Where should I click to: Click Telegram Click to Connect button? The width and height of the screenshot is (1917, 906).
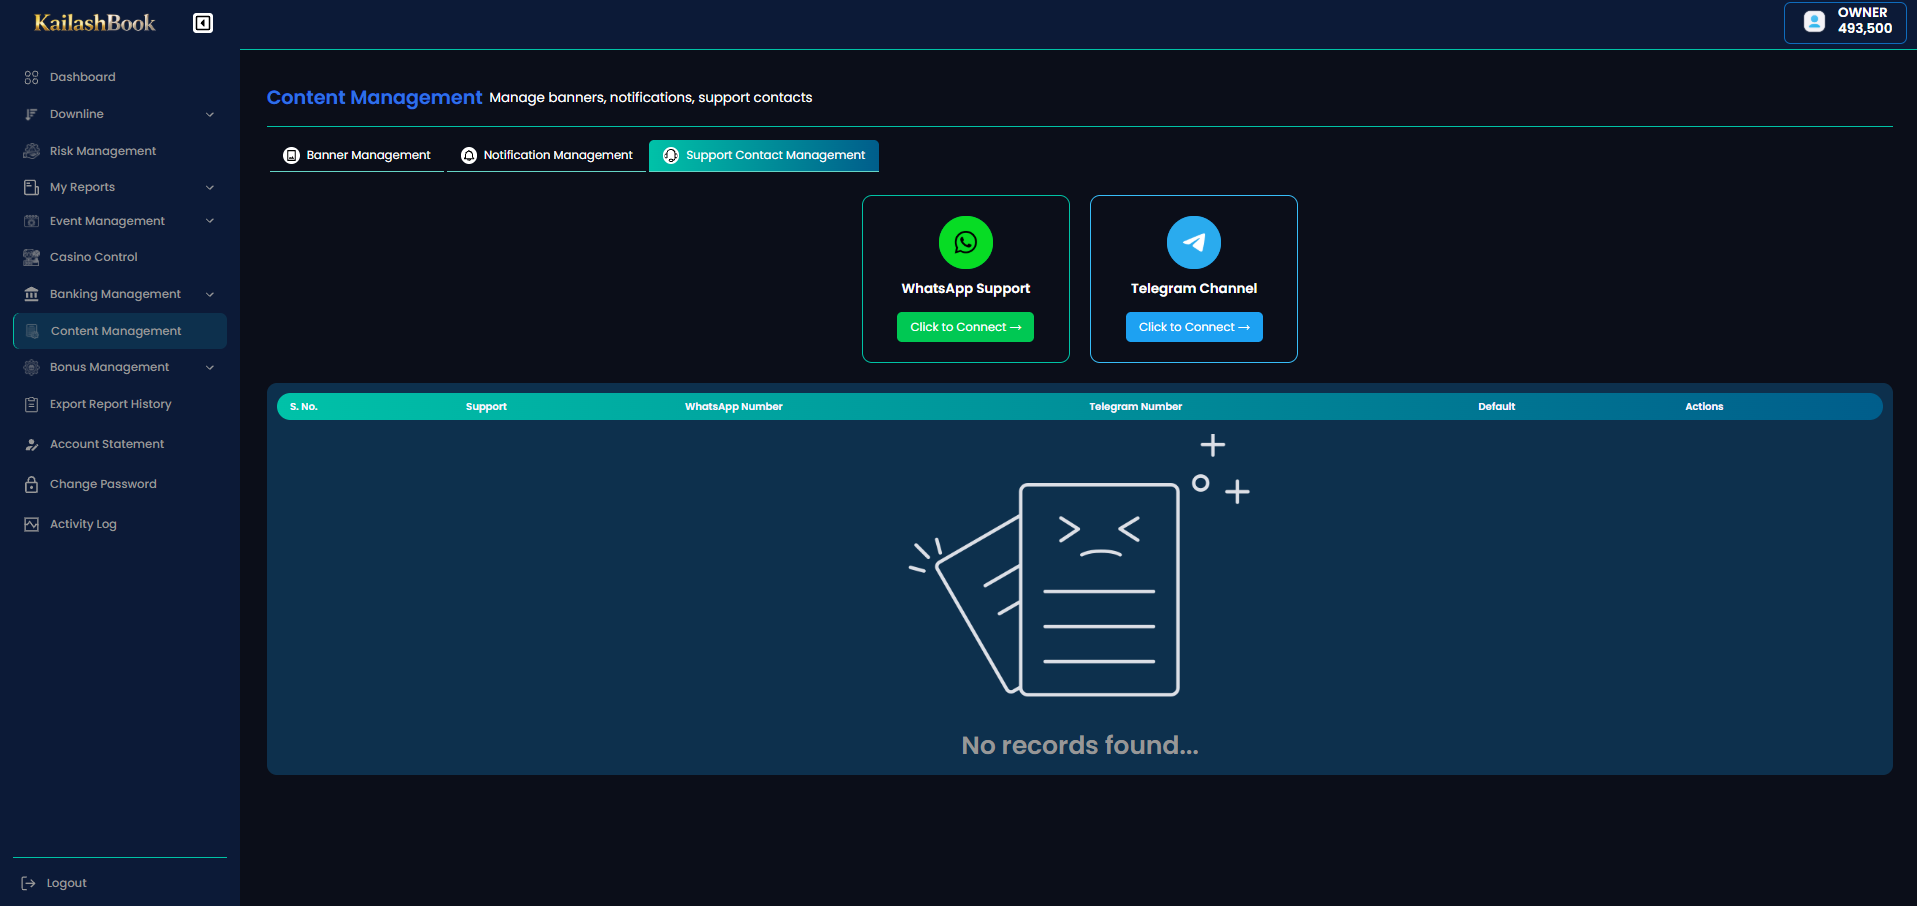click(x=1194, y=327)
